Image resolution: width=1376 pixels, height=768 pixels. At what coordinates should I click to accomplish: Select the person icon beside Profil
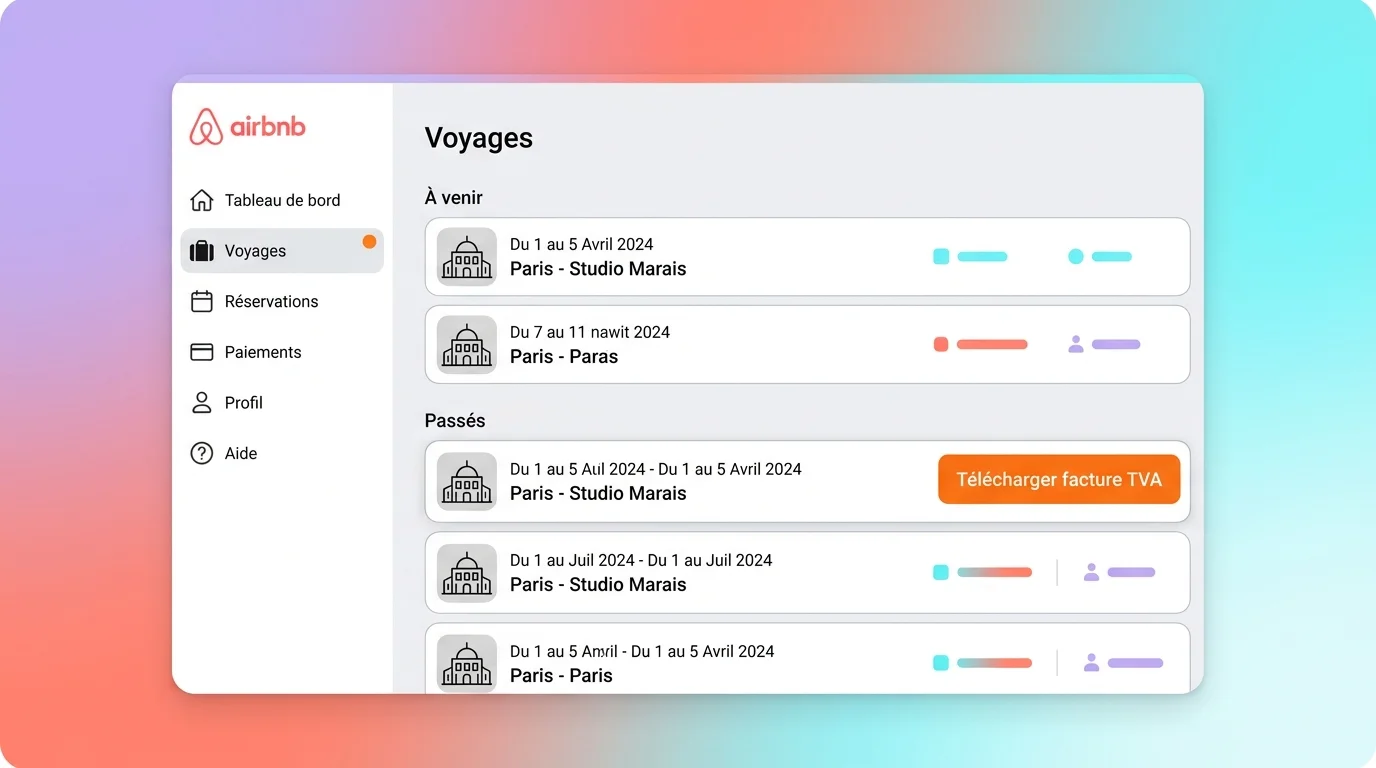point(201,403)
